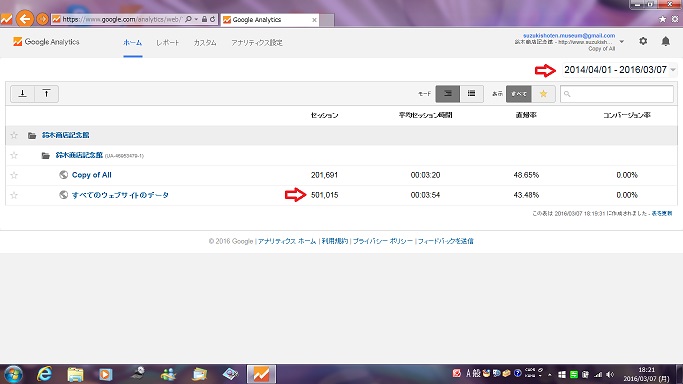This screenshot has width=683, height=384.
Task: Click the Google Analytics logo
Action: [46, 42]
